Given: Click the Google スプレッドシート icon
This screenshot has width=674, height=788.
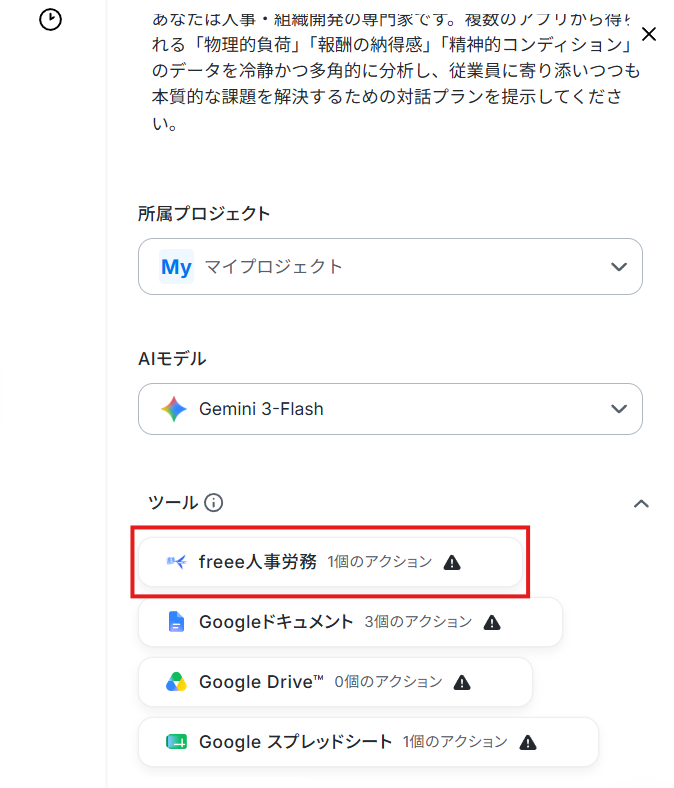Looking at the screenshot, I should (176, 742).
